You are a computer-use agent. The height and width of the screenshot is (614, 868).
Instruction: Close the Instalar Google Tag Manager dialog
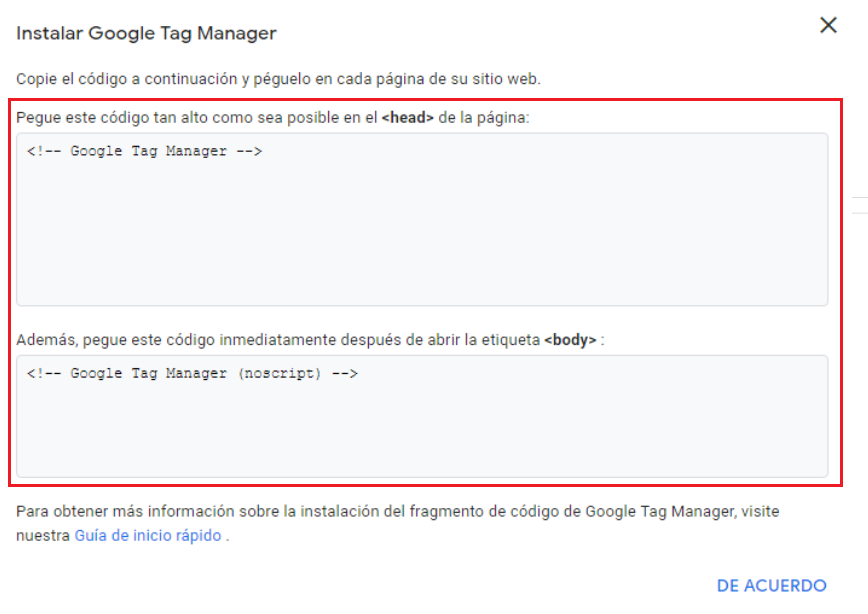[828, 25]
